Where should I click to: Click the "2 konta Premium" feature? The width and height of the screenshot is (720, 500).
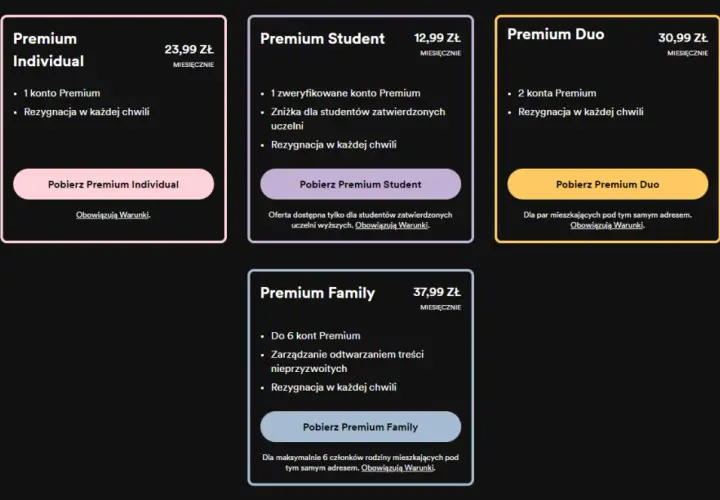(557, 93)
